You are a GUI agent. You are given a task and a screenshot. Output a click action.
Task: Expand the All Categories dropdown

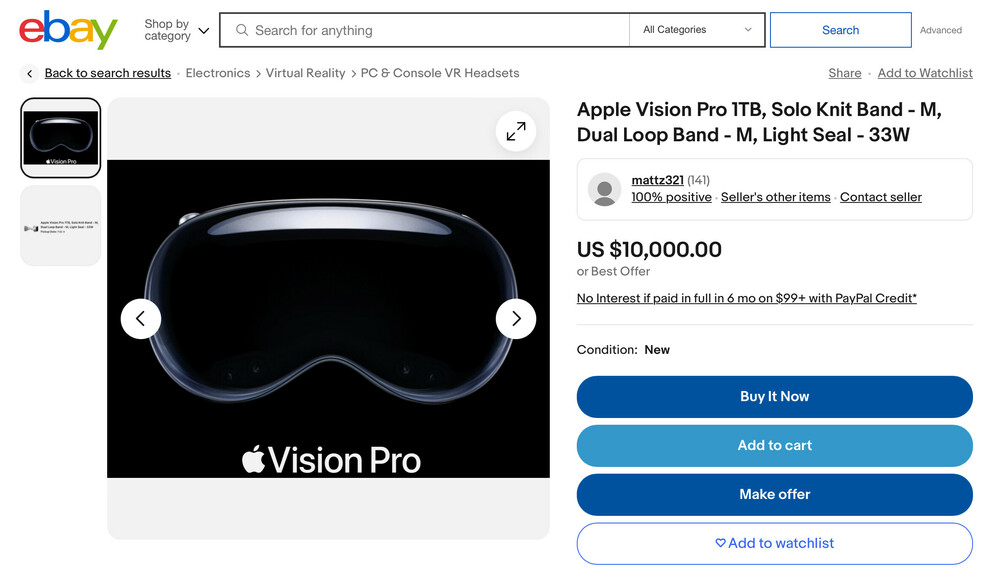point(697,30)
